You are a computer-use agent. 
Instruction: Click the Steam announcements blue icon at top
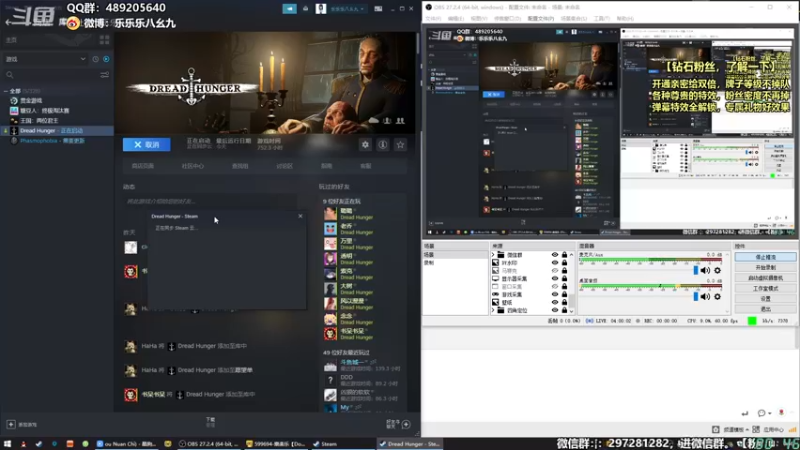pyautogui.click(x=289, y=9)
